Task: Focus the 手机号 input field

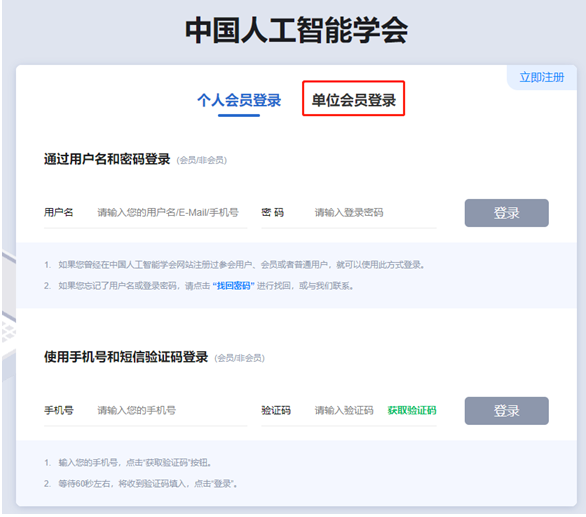Action: pyautogui.click(x=172, y=410)
